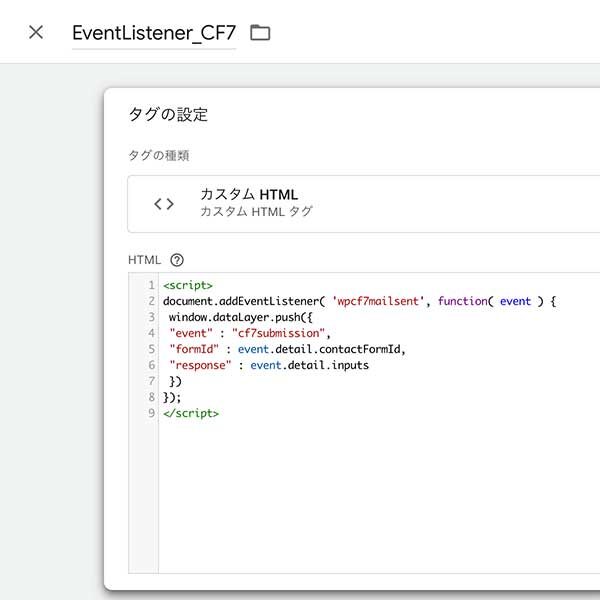Click the 'wpcf7mailsent' string in code
Viewport: 600px width, 600px height.
coord(378,301)
